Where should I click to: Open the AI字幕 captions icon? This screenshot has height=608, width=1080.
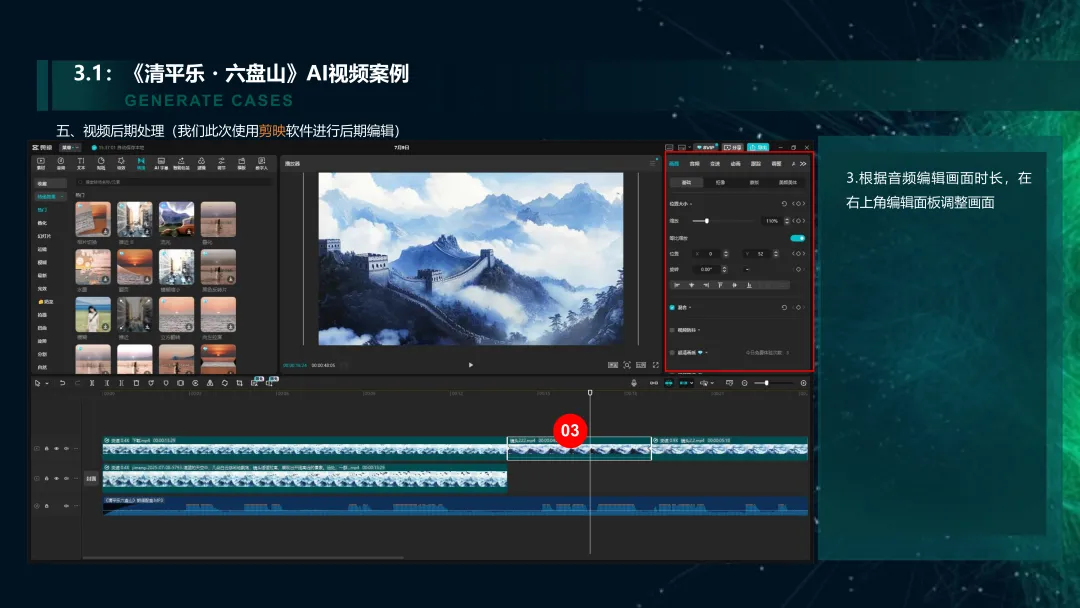click(x=161, y=163)
